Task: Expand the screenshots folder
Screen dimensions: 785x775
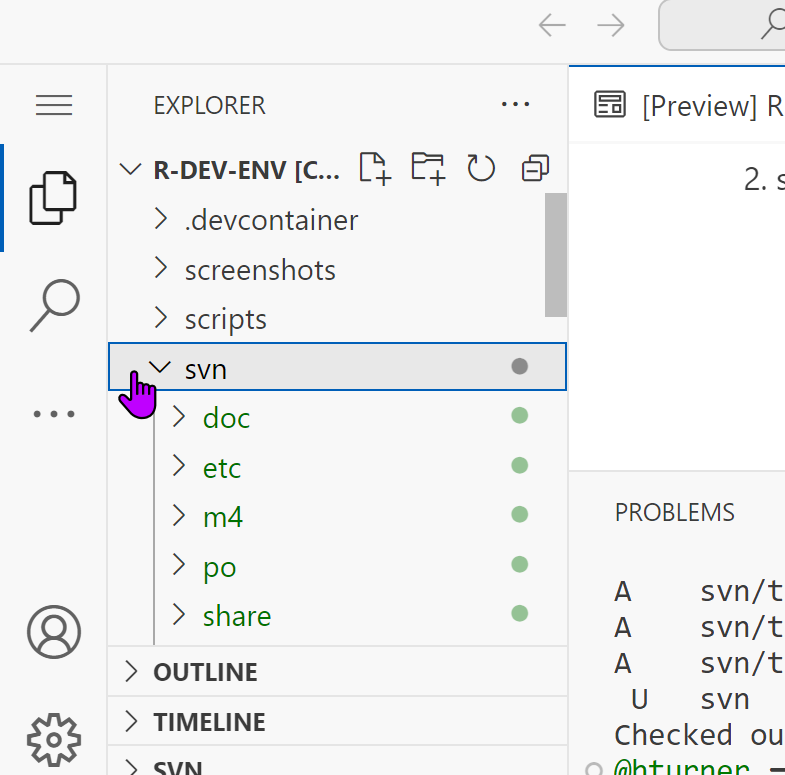Action: [260, 270]
